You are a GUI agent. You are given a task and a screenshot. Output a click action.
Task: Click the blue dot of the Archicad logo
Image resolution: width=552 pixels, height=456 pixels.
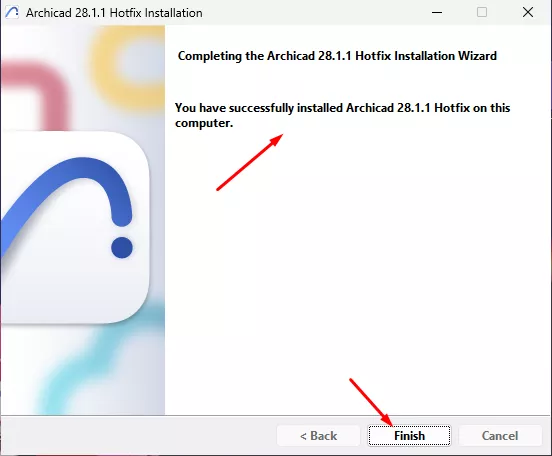pyautogui.click(x=122, y=248)
